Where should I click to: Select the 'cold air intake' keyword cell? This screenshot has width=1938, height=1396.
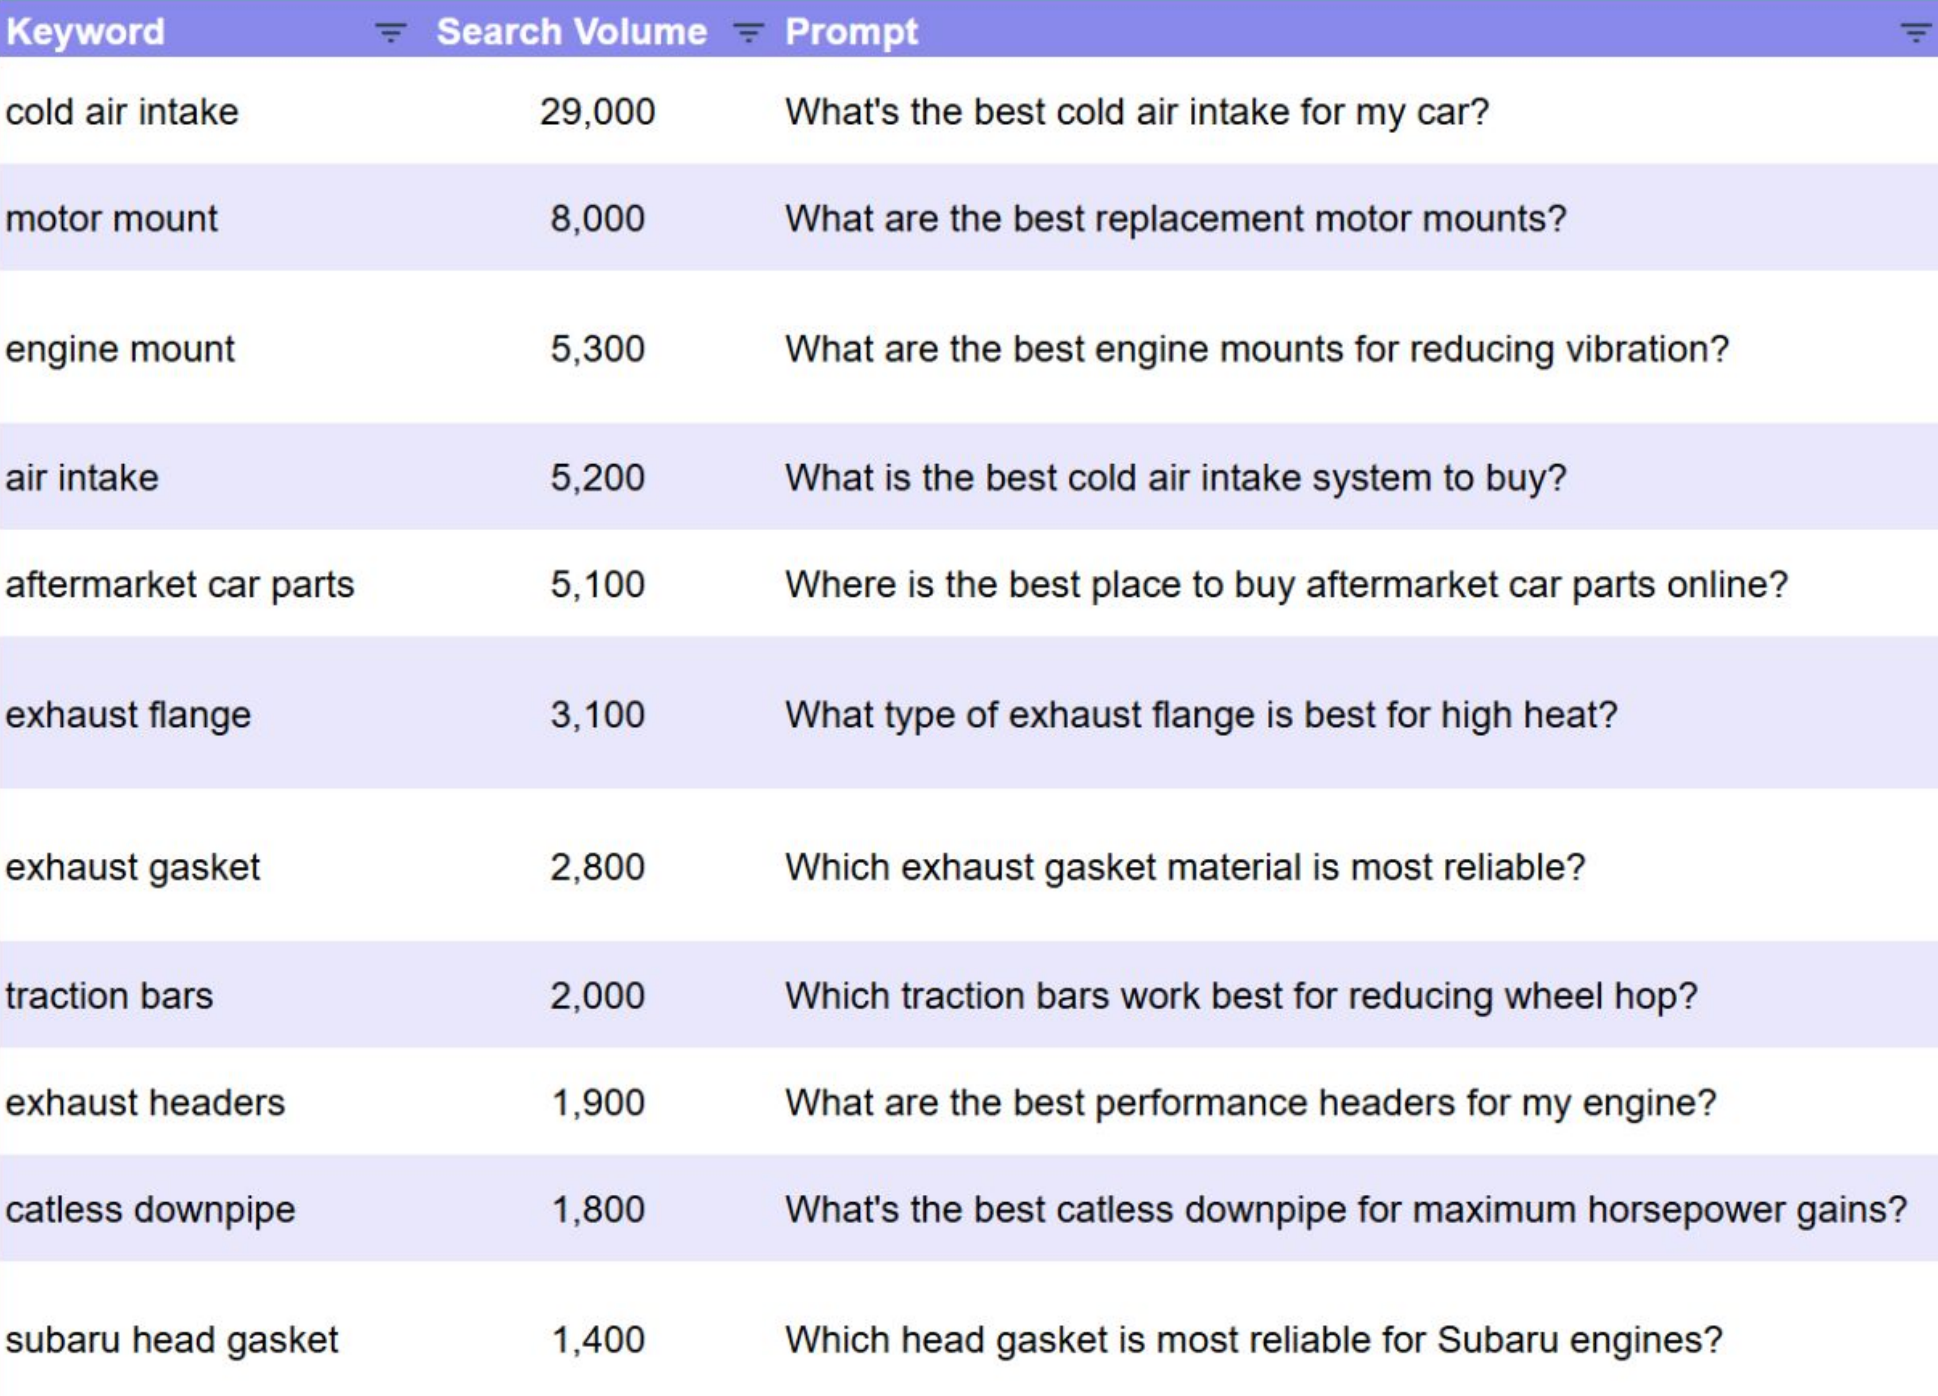point(122,111)
